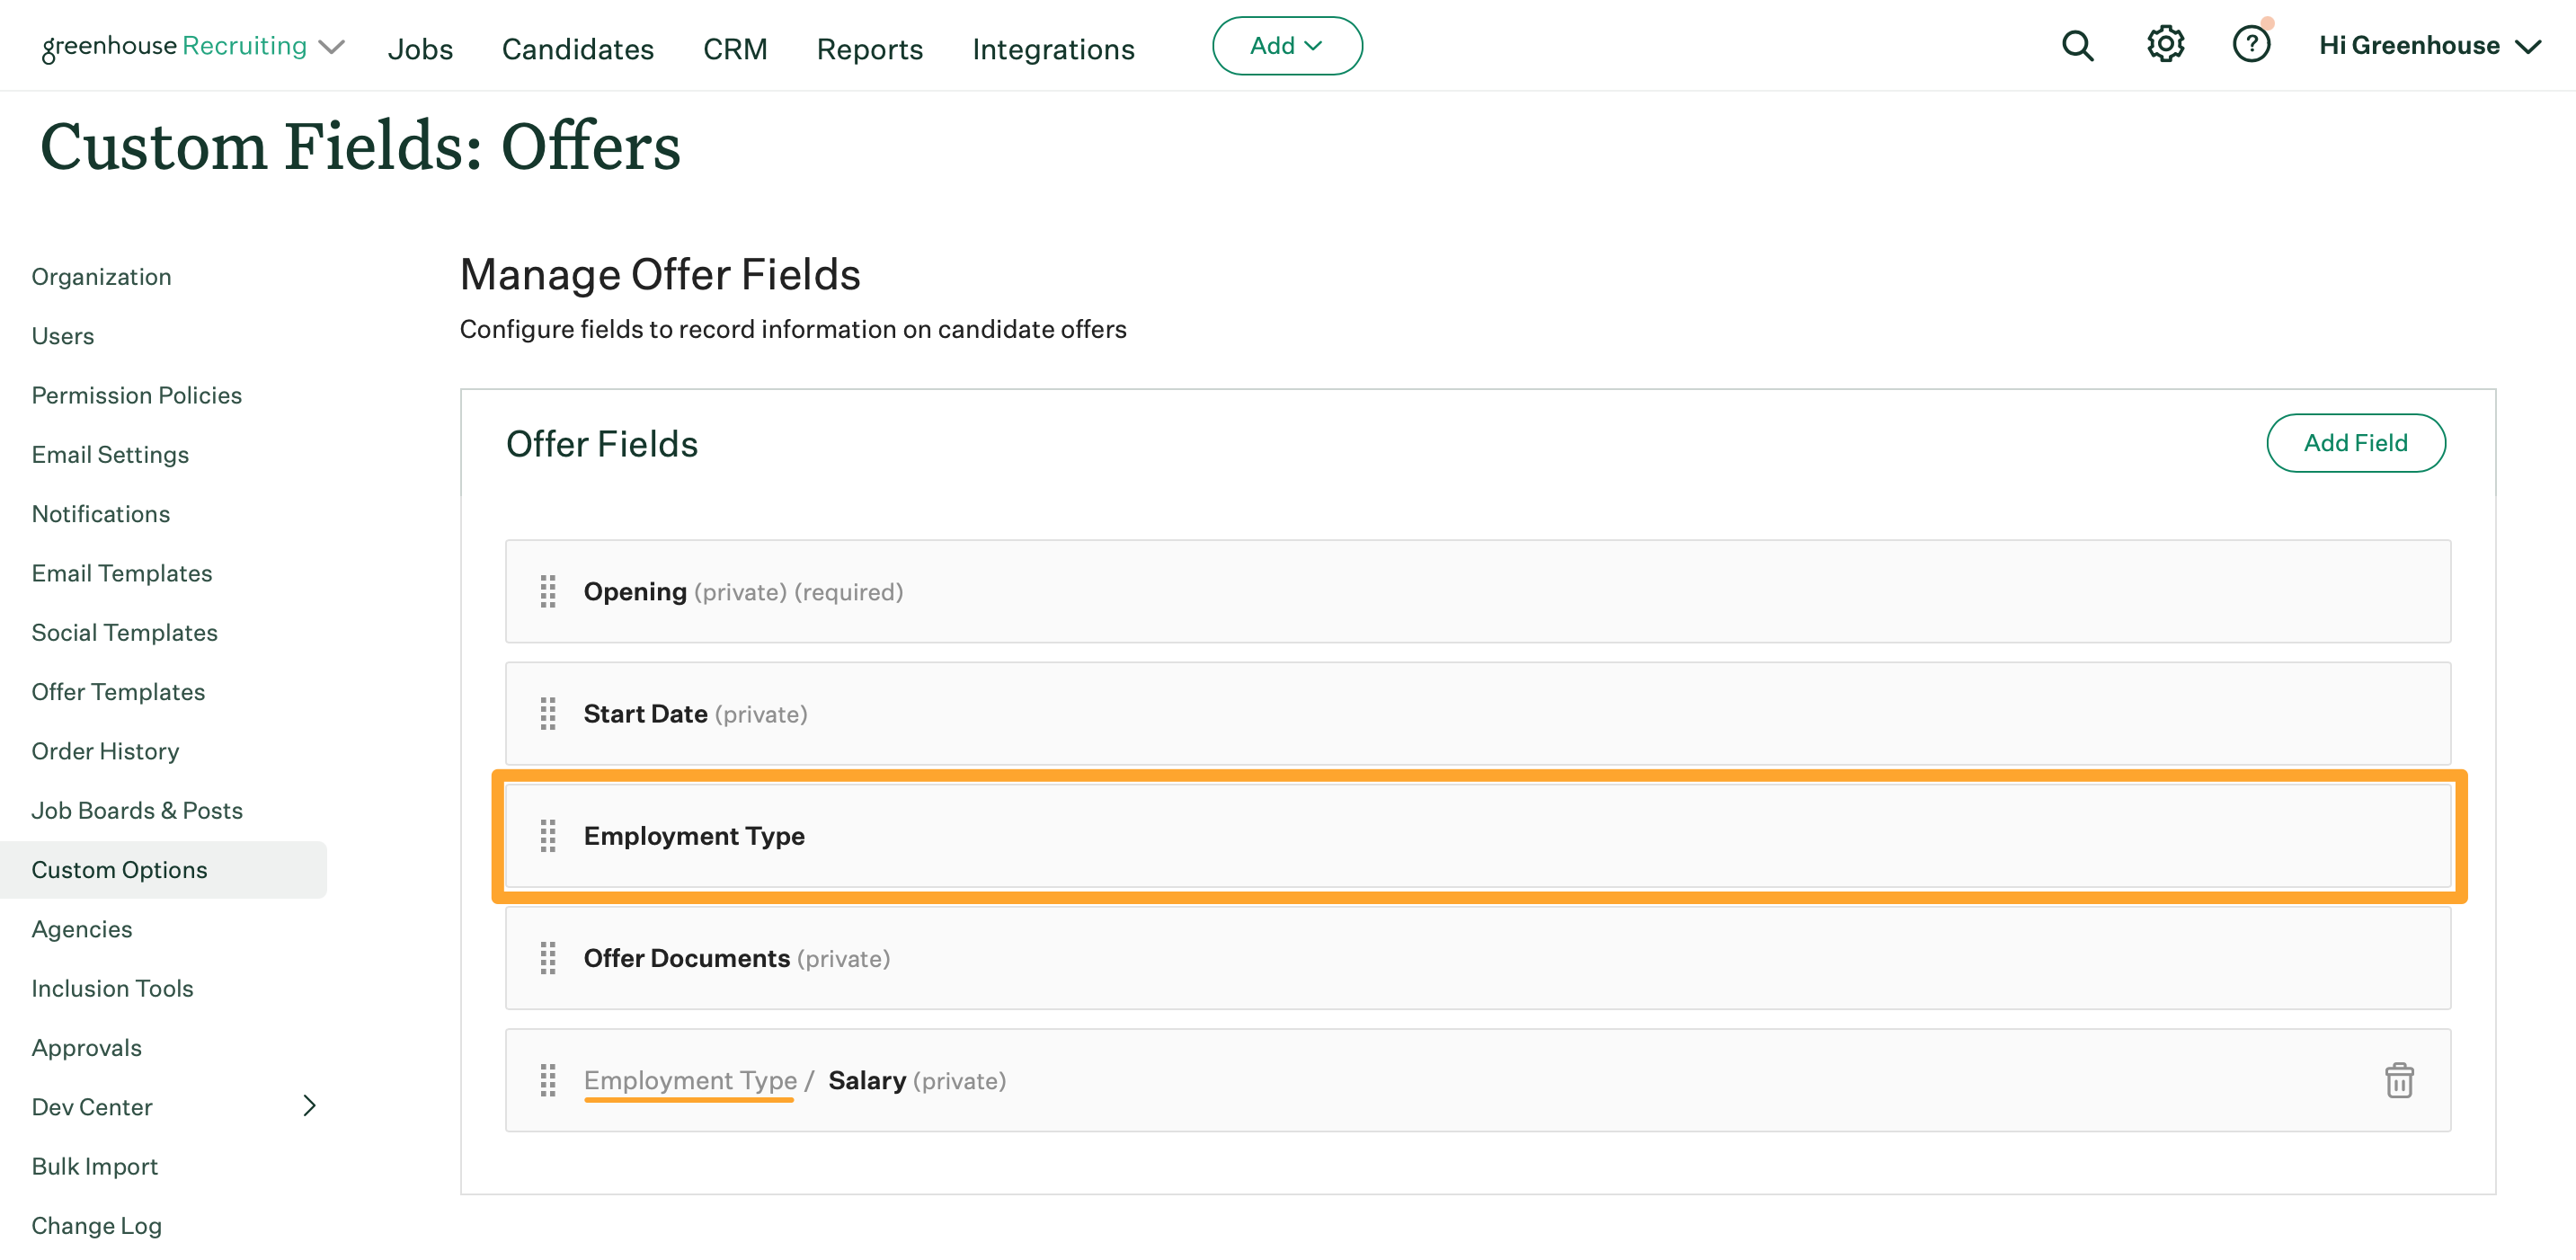Grab the Opening field drag handle
Viewport: 2576px width, 1260px height.
coord(548,591)
